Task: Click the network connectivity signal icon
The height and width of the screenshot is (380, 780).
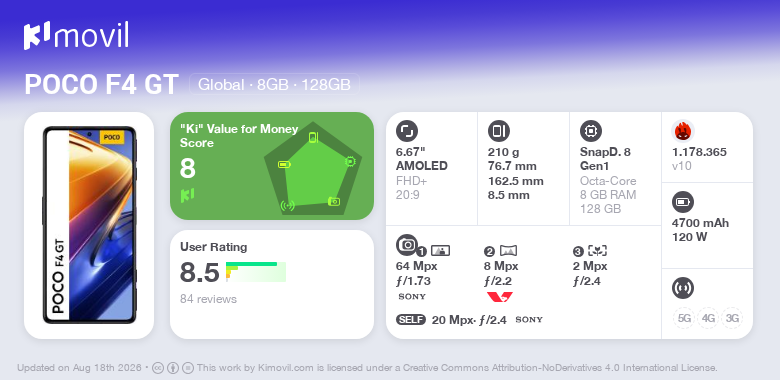Action: (682, 288)
